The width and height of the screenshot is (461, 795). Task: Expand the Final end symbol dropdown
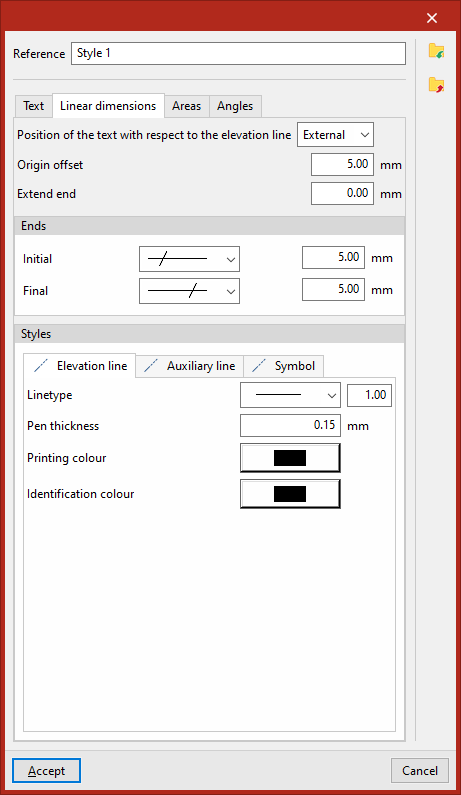(189, 291)
